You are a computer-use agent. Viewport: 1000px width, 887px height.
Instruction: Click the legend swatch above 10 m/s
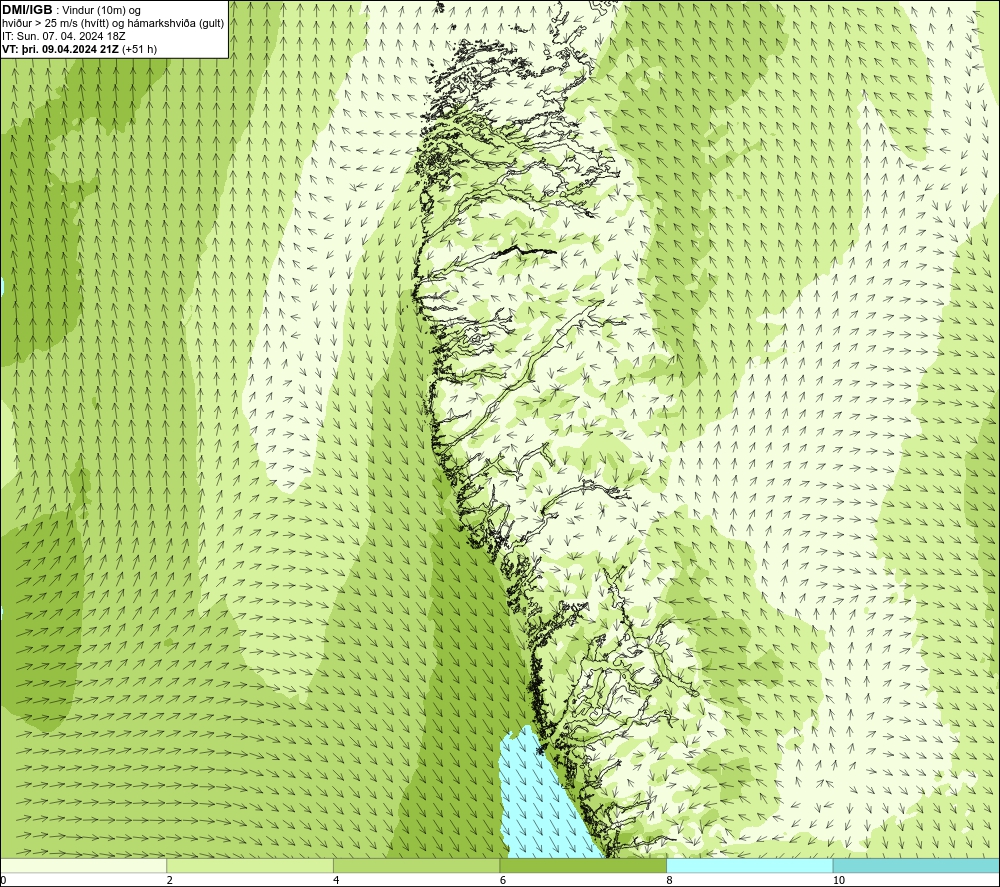916,865
